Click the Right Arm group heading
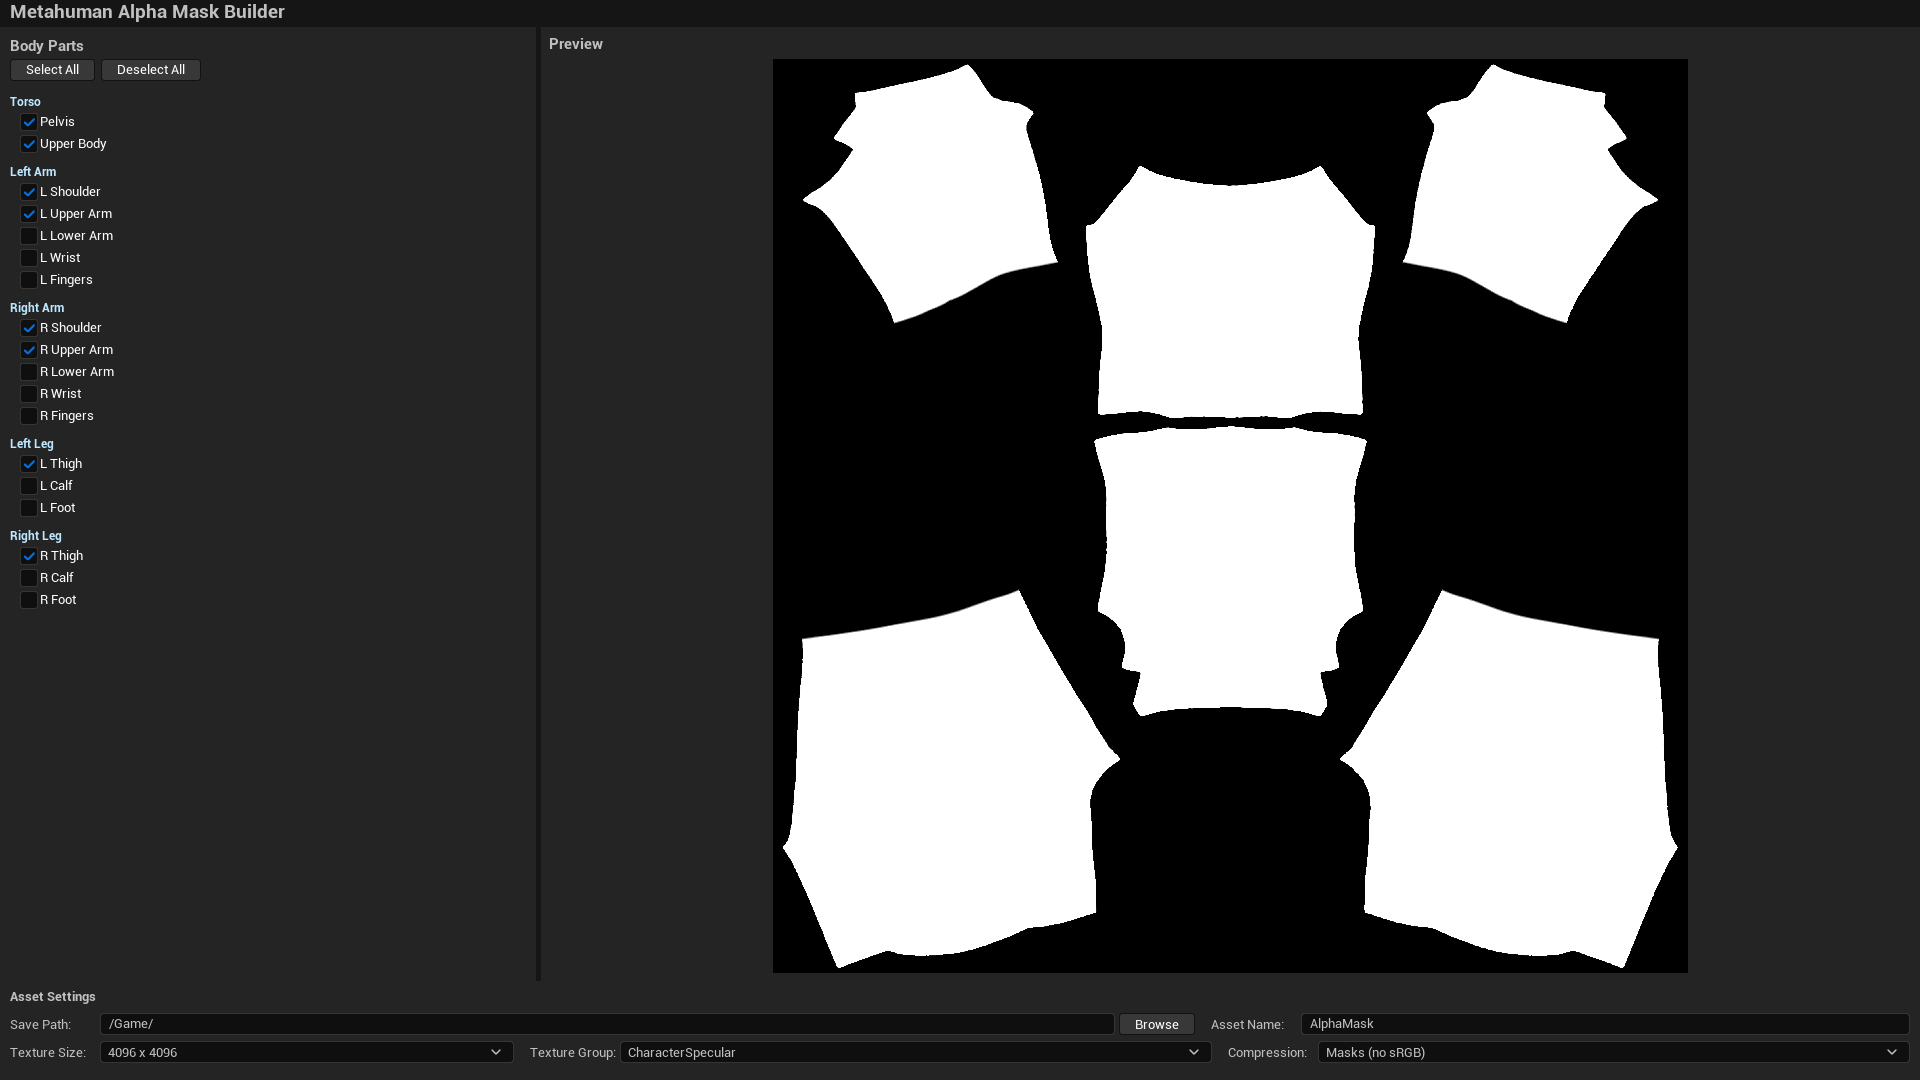 coord(37,308)
